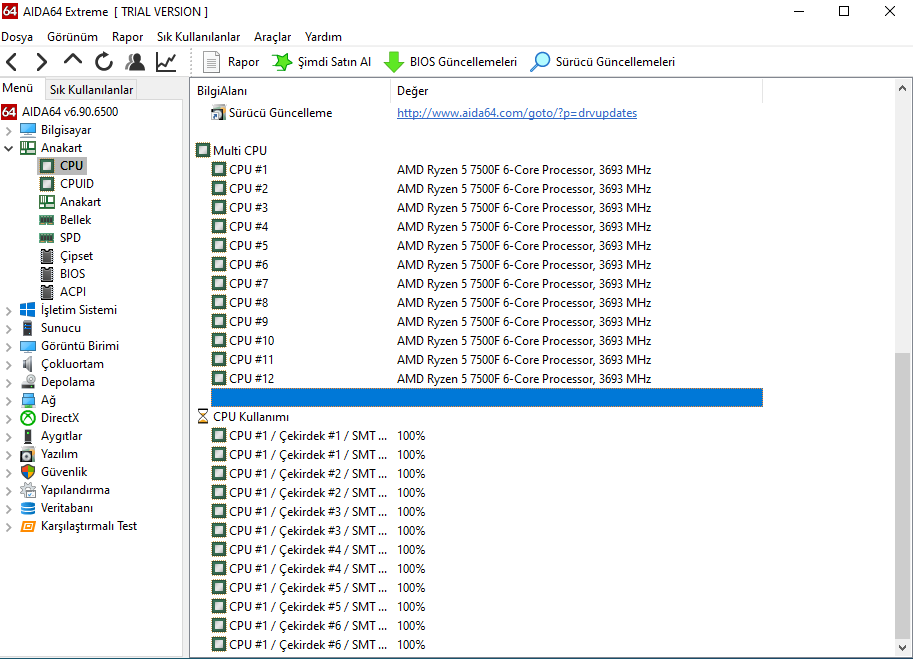Click the Çokluortam speaker icon
The height and width of the screenshot is (659, 913).
tap(27, 364)
